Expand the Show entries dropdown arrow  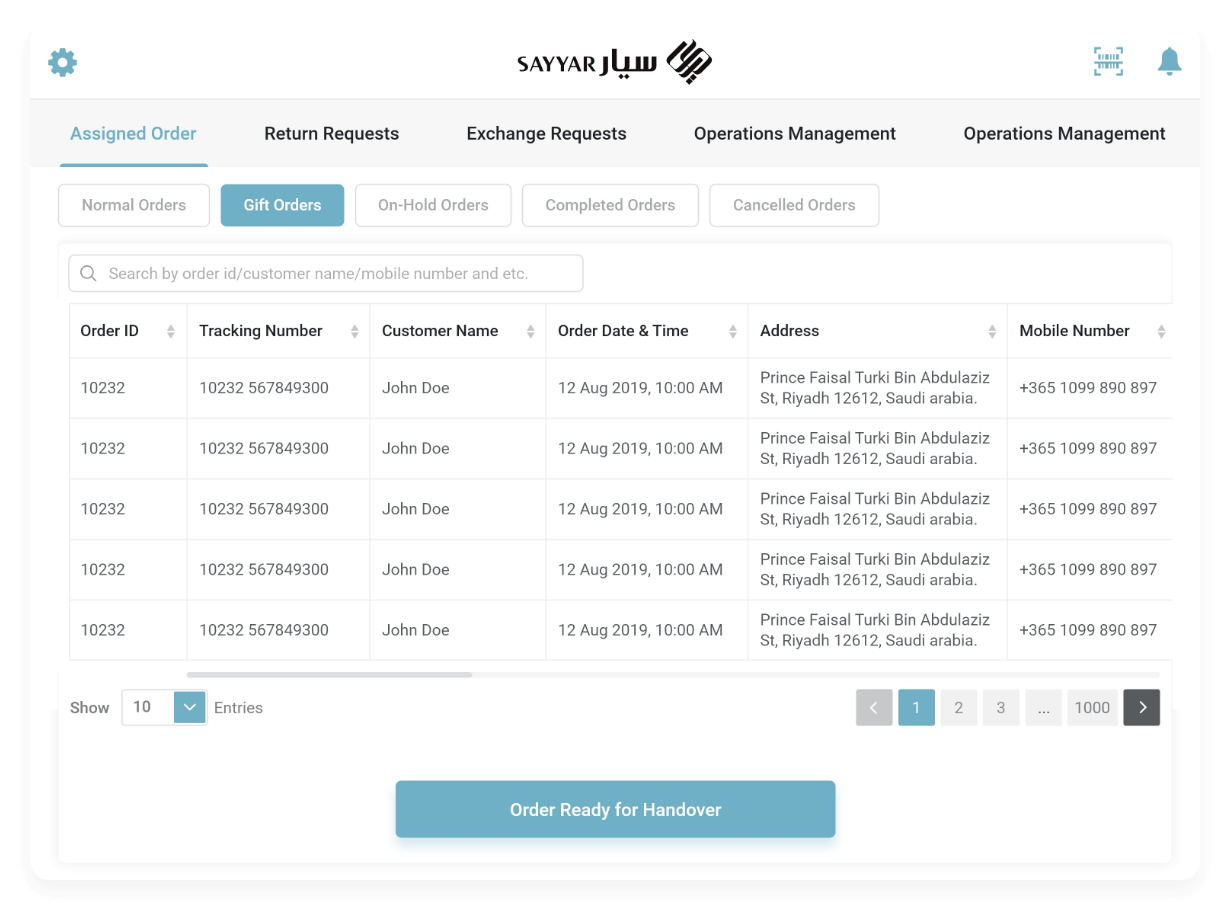190,707
